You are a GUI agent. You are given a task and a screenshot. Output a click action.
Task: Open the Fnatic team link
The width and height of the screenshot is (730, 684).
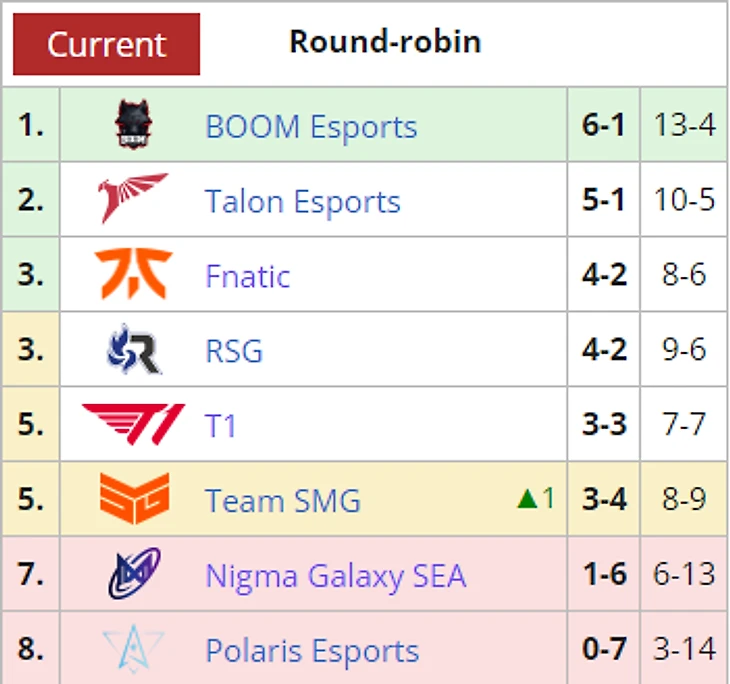248,276
